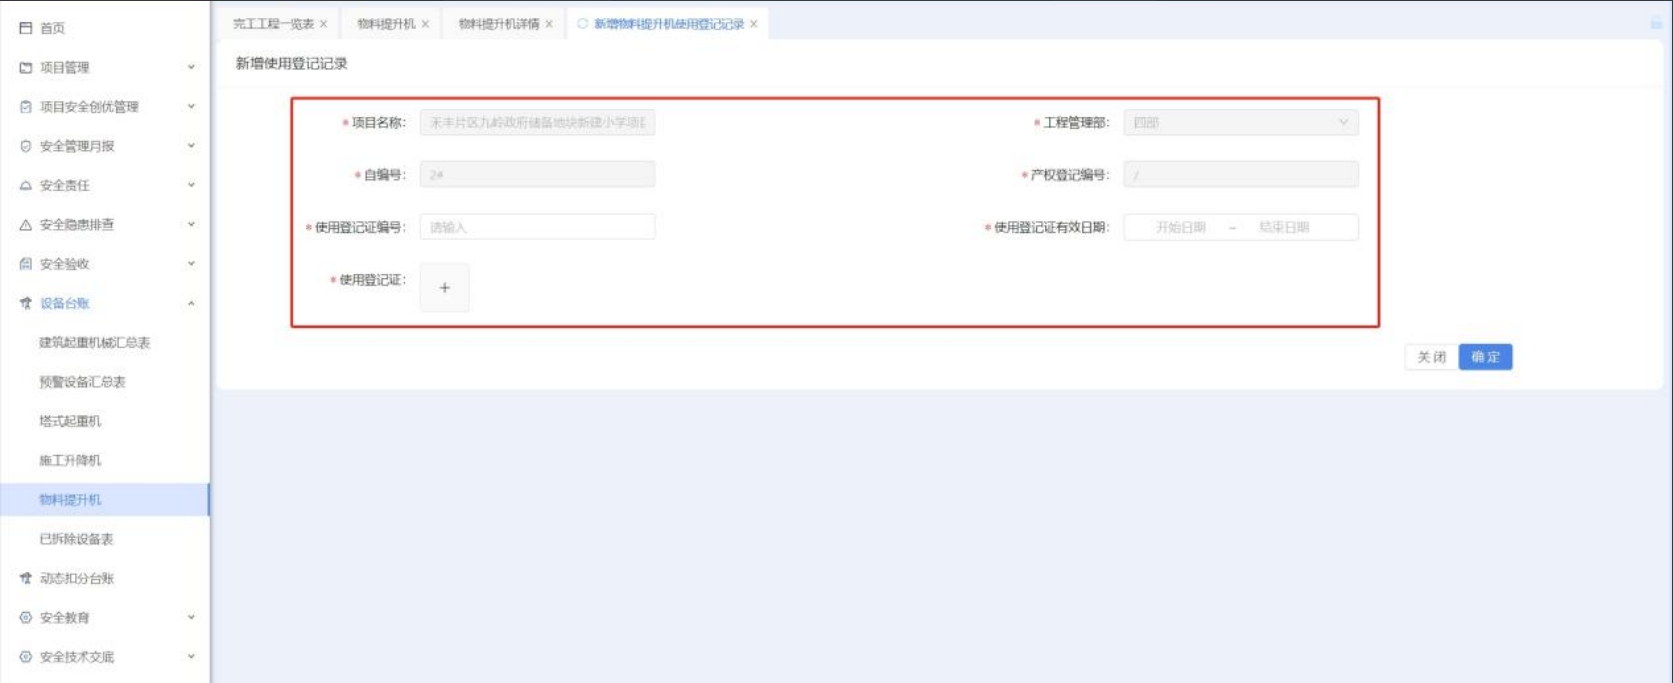The image size is (1673, 683).
Task: Pick the 开始日期 start date field
Action: (1180, 227)
